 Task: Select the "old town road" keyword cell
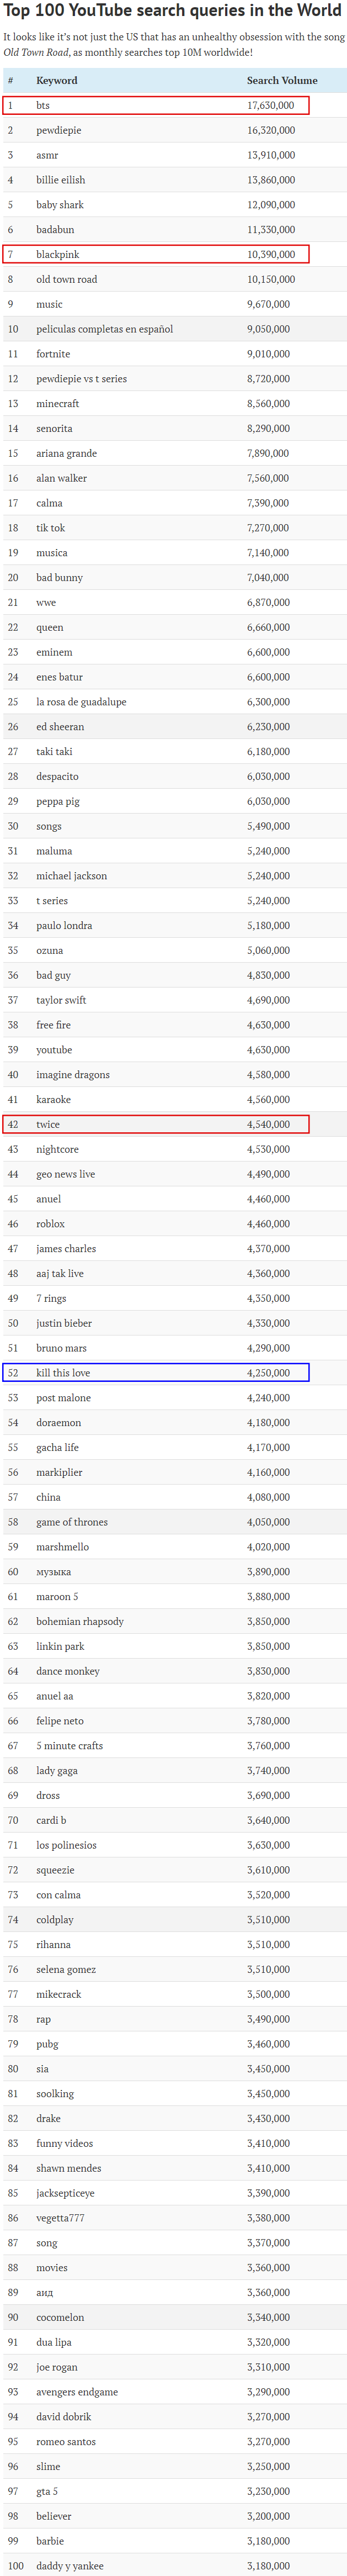pyautogui.click(x=66, y=279)
